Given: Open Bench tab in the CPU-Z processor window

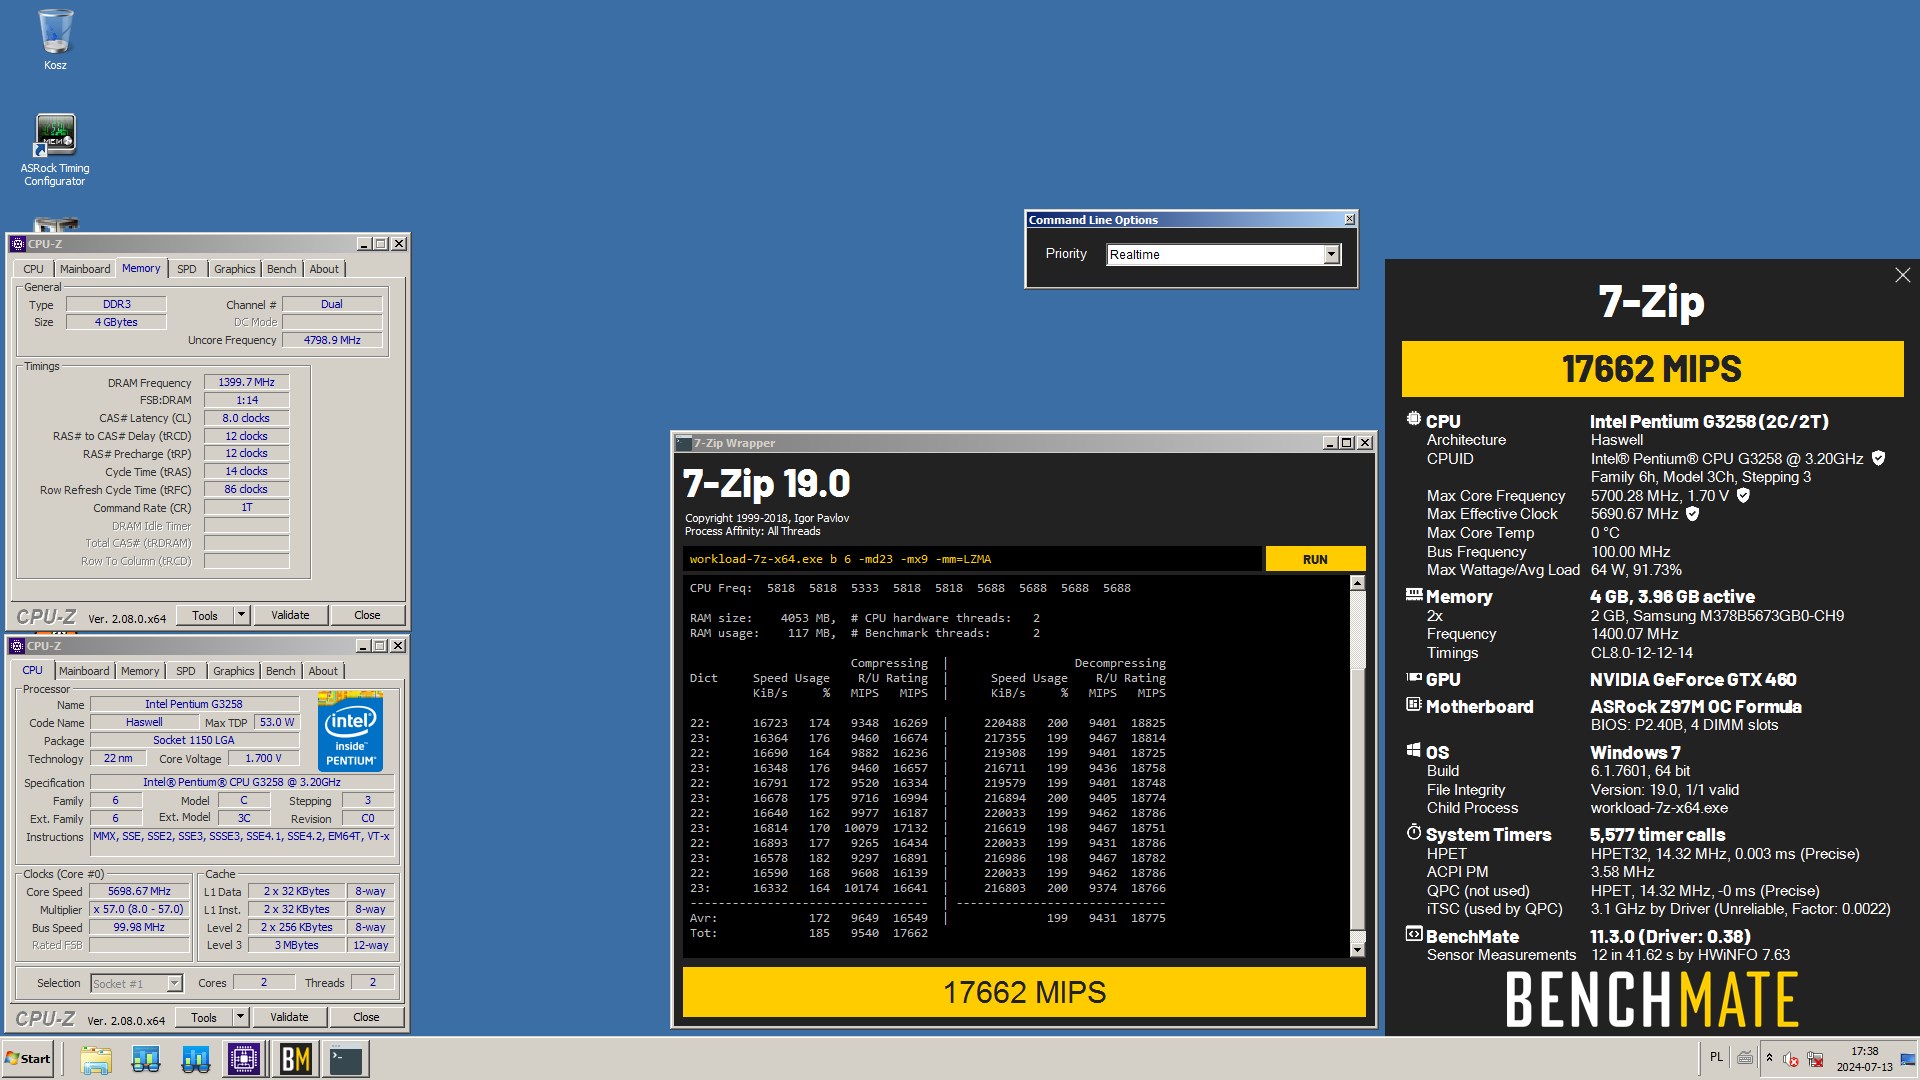Looking at the screenshot, I should pos(281,671).
